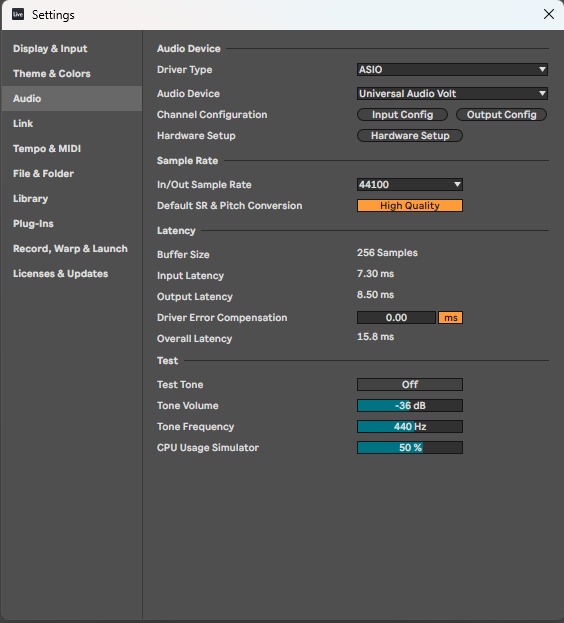564x623 pixels.
Task: Click the Driver Error Compensation 0.00 field
Action: (396, 317)
